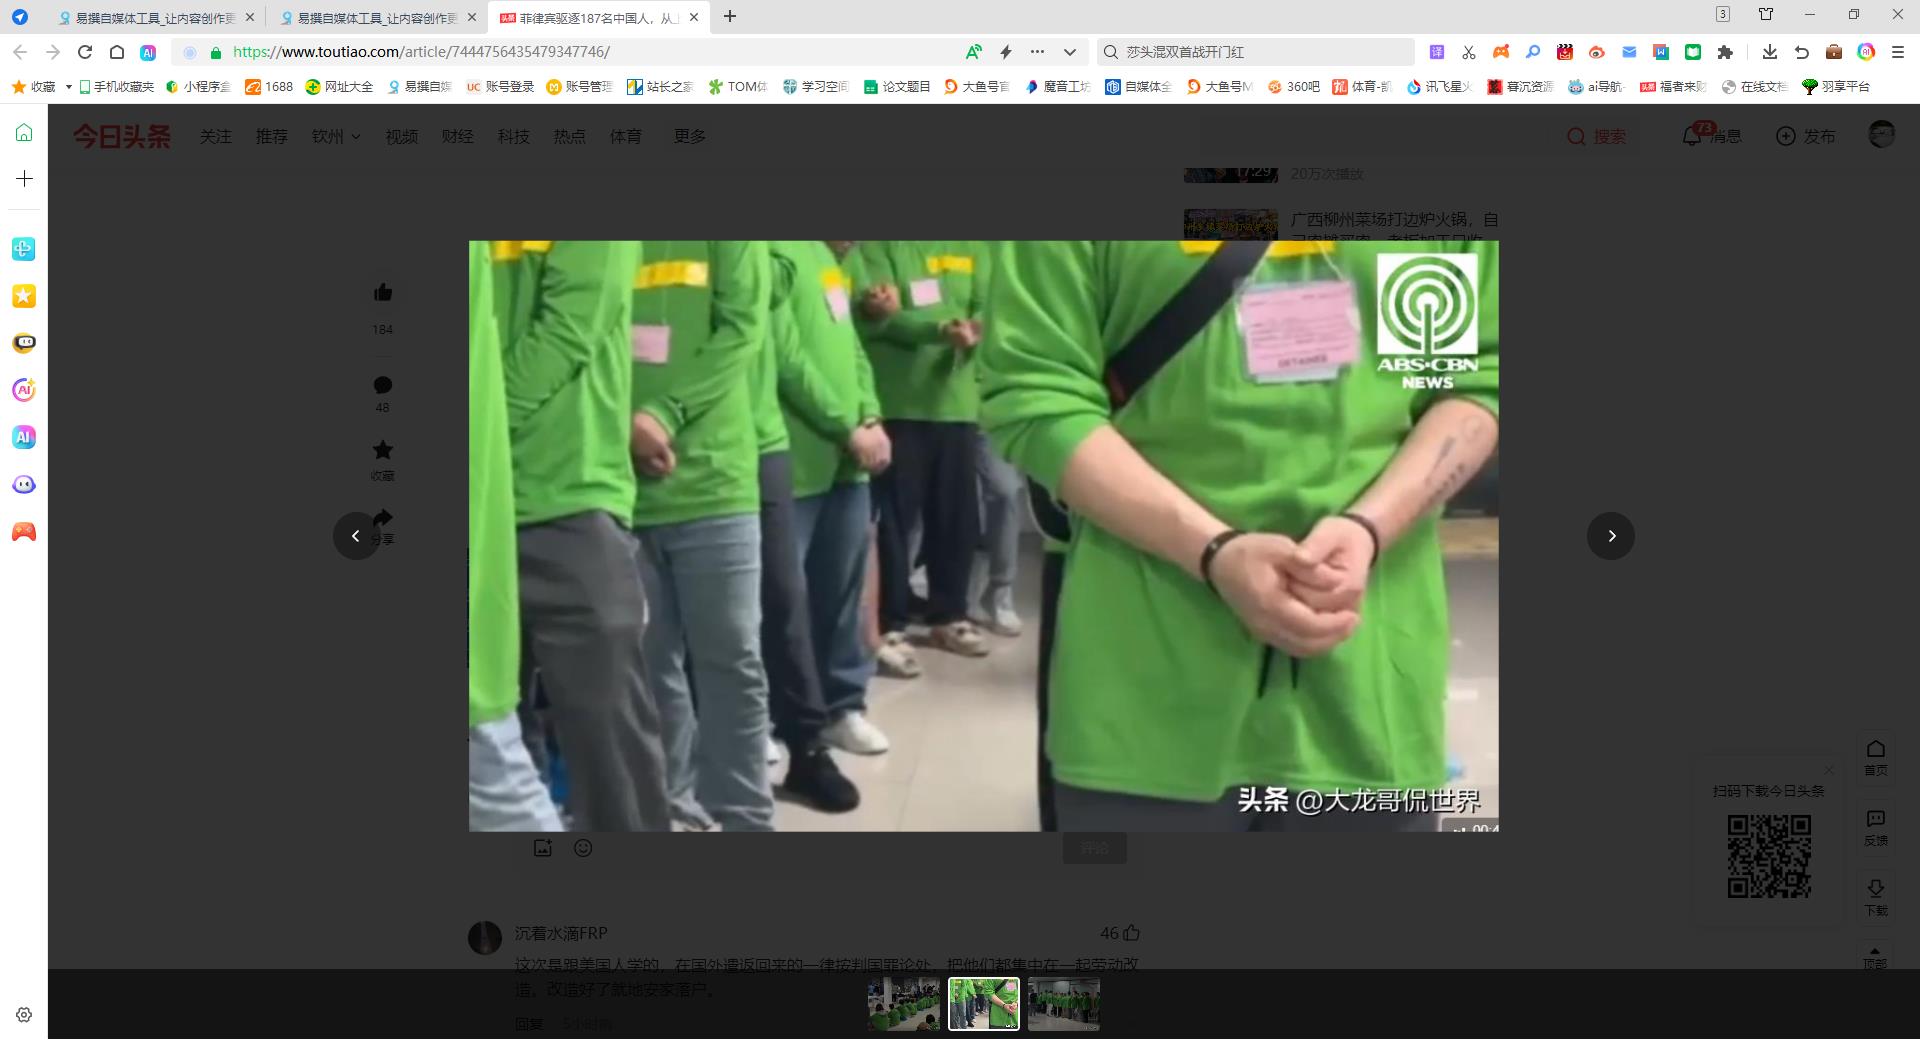Image resolution: width=1920 pixels, height=1040 pixels.
Task: Open the AI assistant beside the address bar
Action: (x=148, y=52)
